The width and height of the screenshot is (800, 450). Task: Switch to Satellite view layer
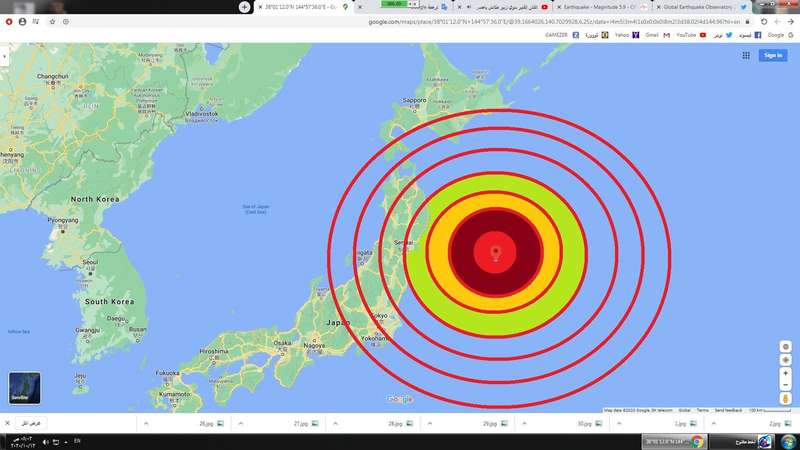coord(25,387)
